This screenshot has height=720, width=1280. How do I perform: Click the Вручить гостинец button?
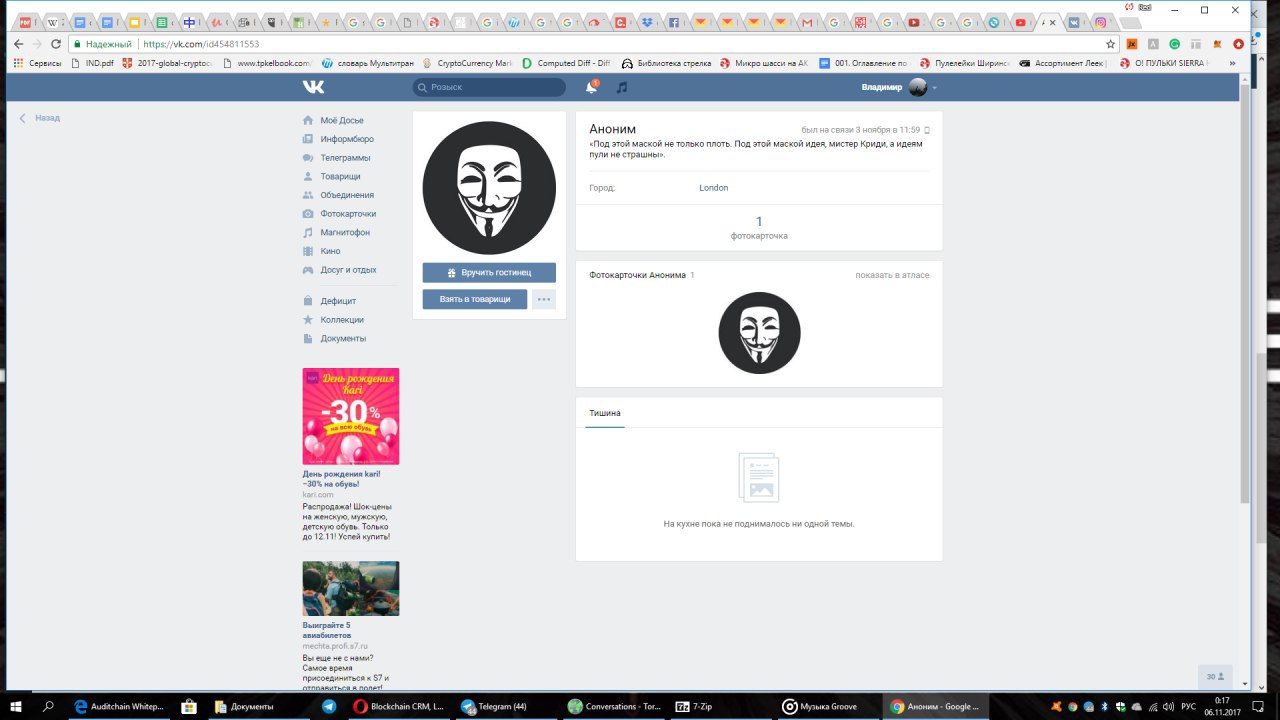coord(489,272)
